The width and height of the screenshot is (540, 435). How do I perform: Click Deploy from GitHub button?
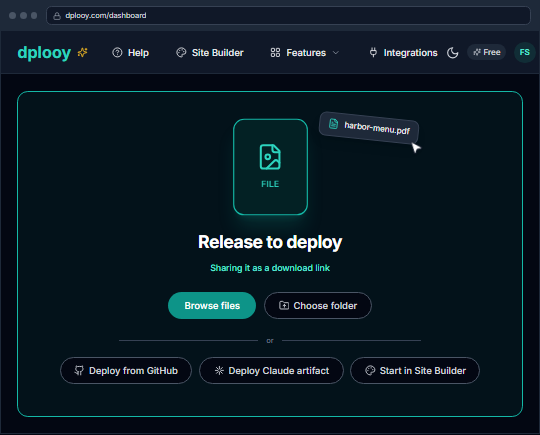(x=126, y=371)
